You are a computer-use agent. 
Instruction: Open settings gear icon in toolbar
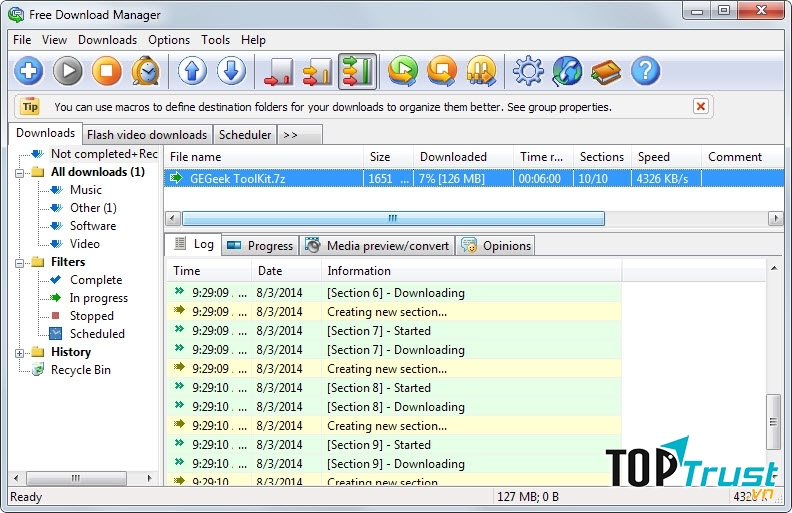coord(528,71)
